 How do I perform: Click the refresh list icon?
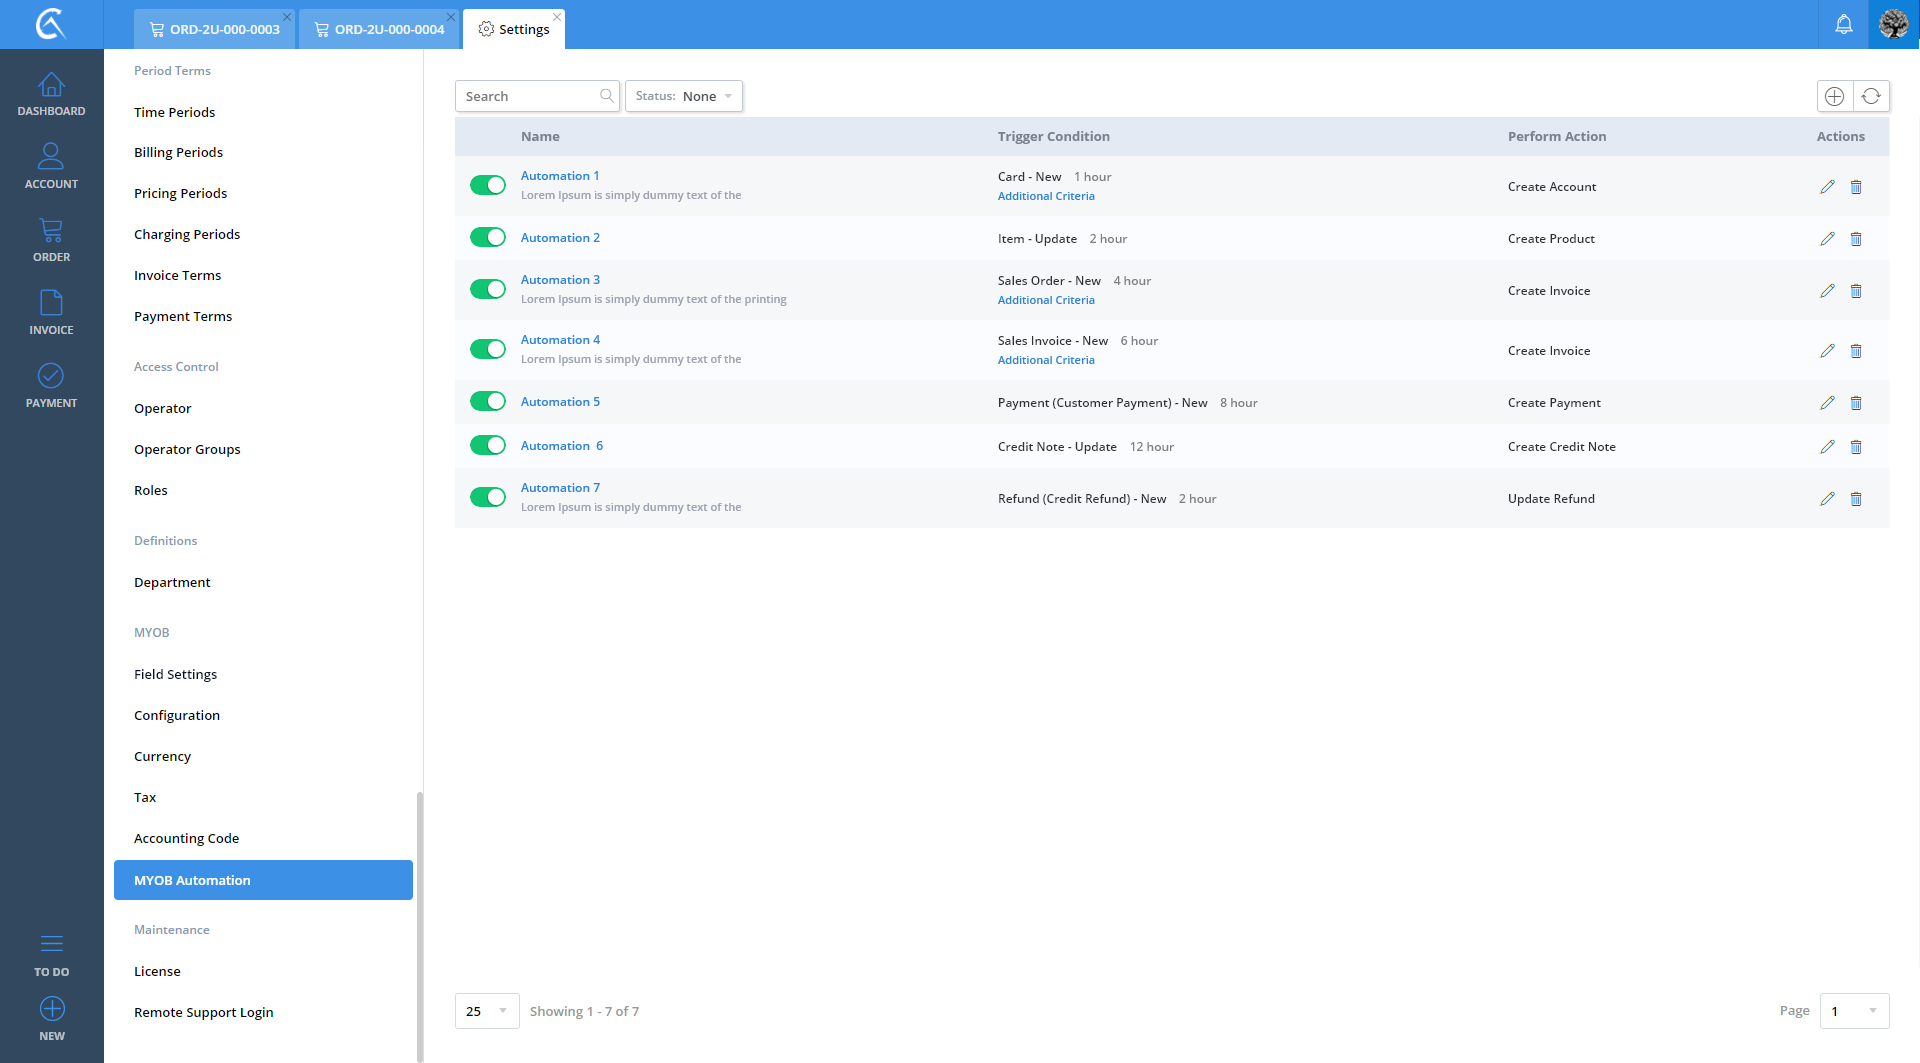coord(1871,96)
